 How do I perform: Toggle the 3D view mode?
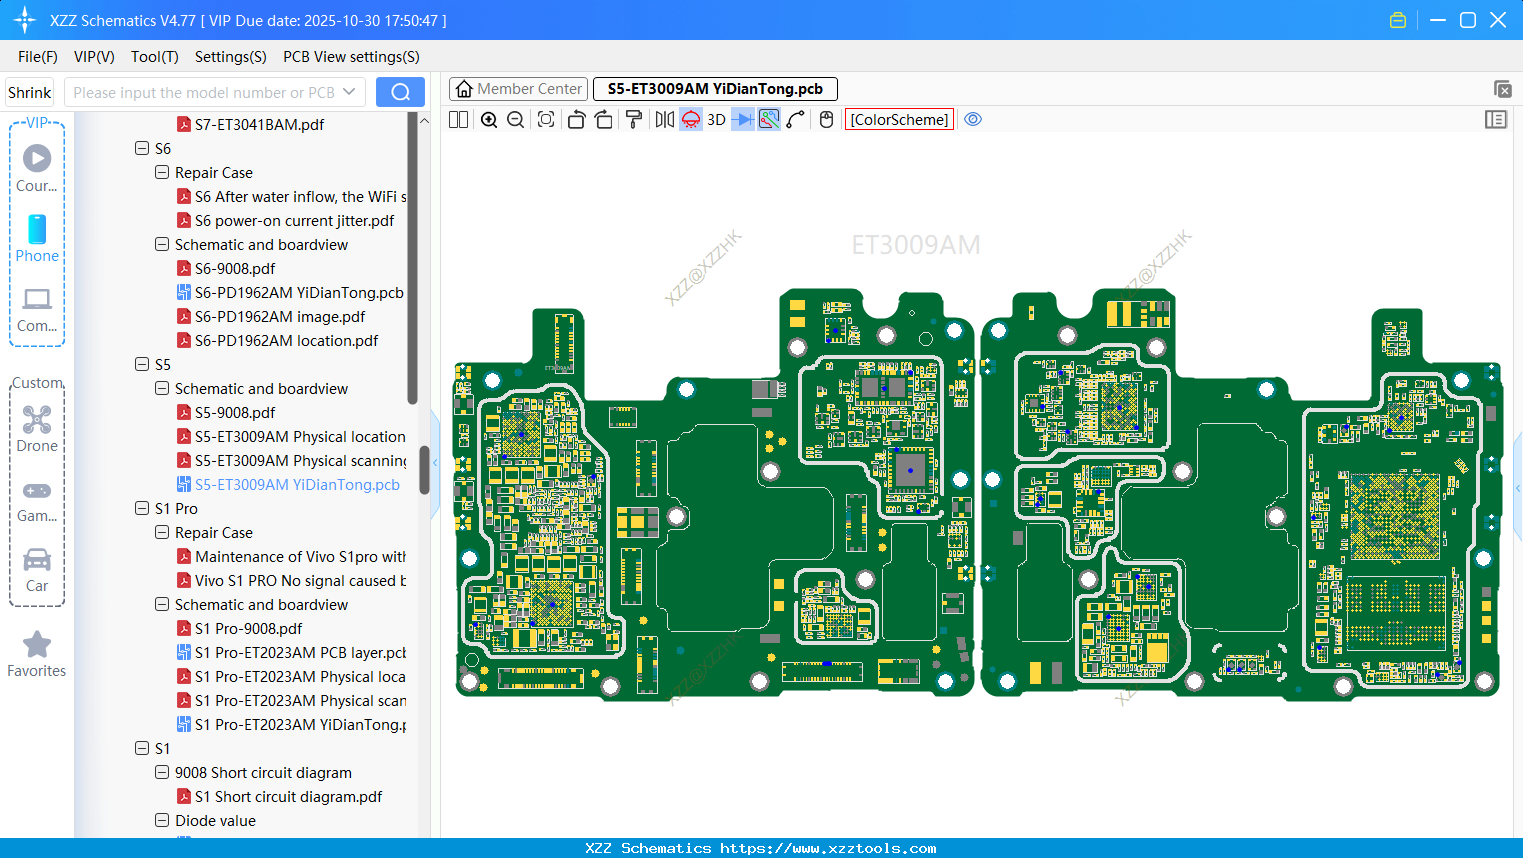click(x=716, y=120)
